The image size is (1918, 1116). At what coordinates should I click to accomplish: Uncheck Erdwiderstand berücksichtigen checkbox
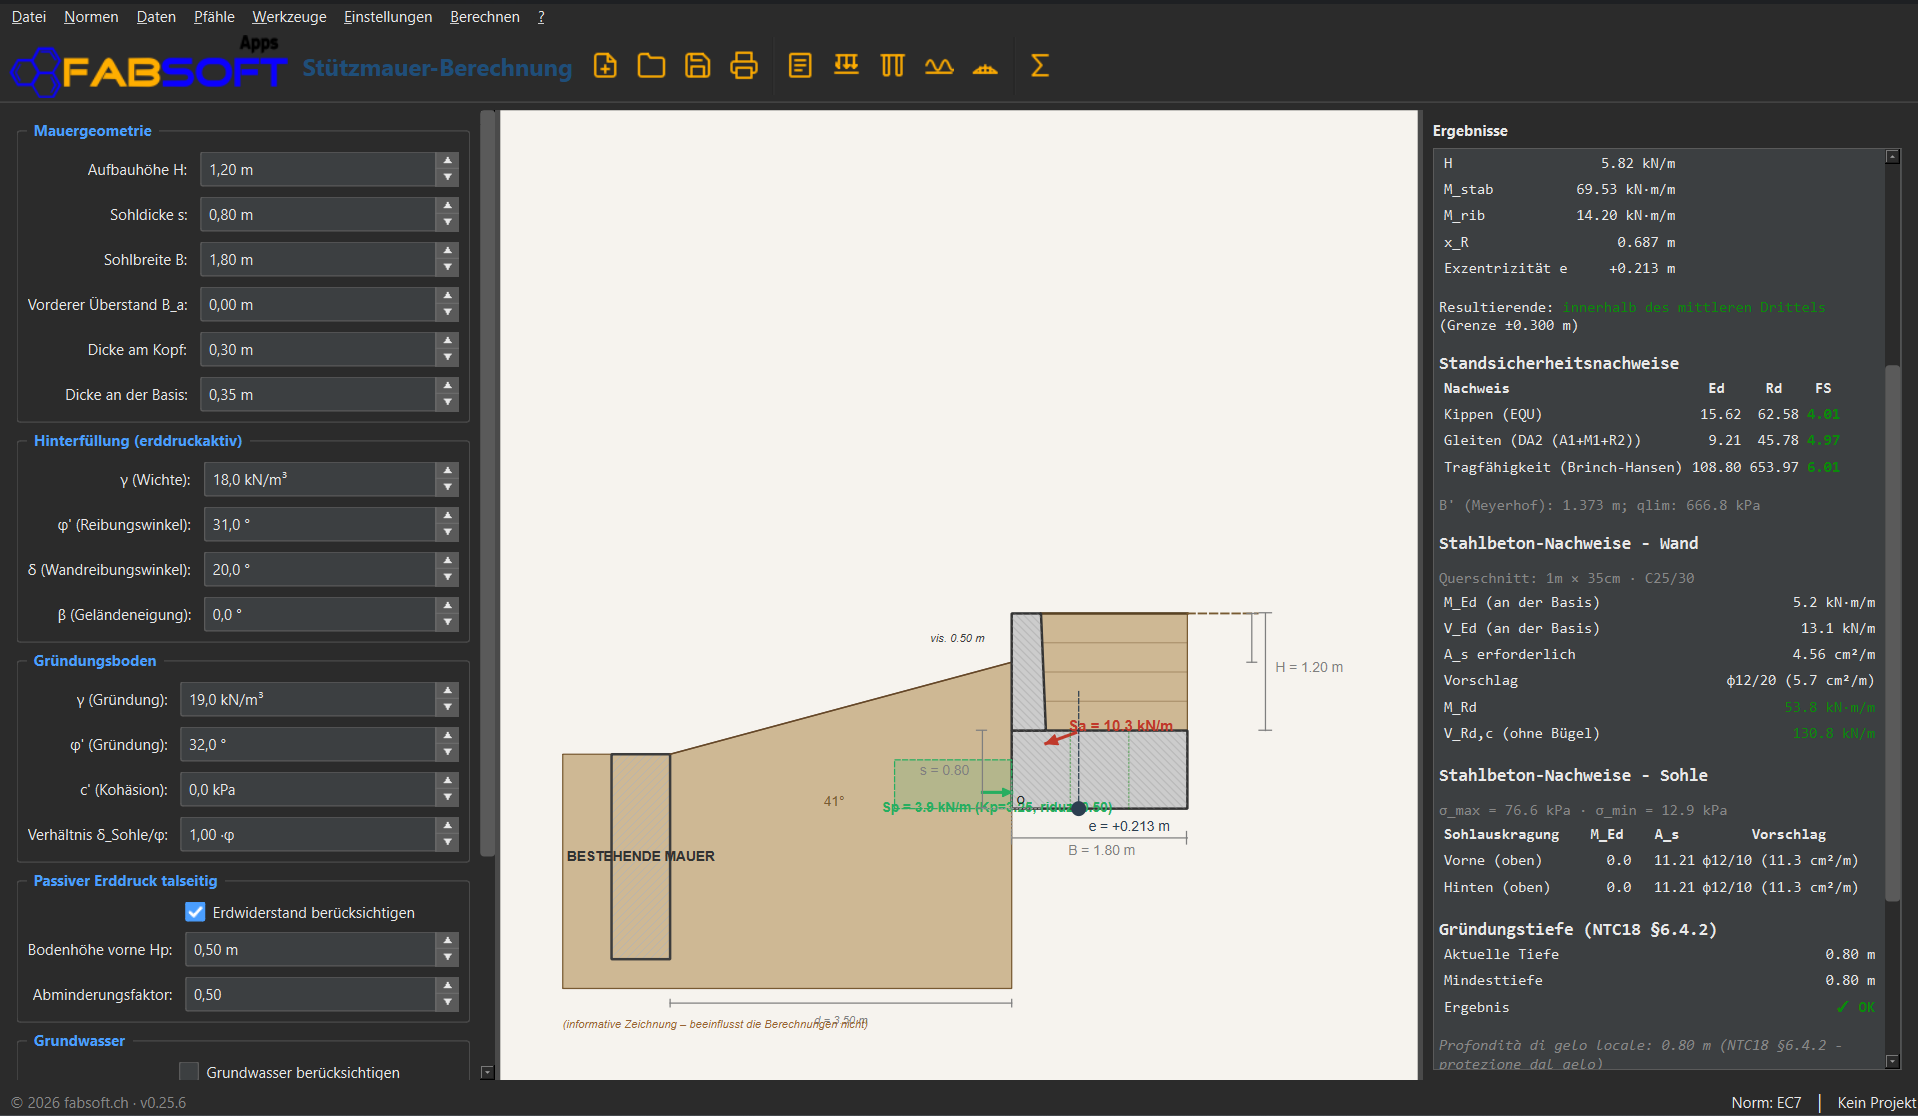(x=195, y=912)
